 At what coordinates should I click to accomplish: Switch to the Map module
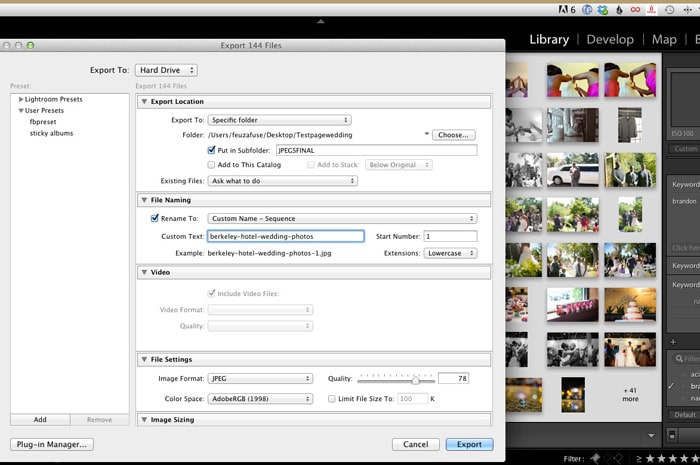click(x=664, y=39)
